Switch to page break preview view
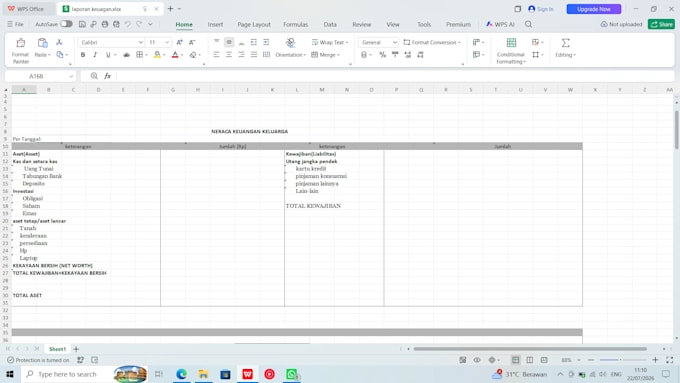680x383 pixels. tap(530, 360)
